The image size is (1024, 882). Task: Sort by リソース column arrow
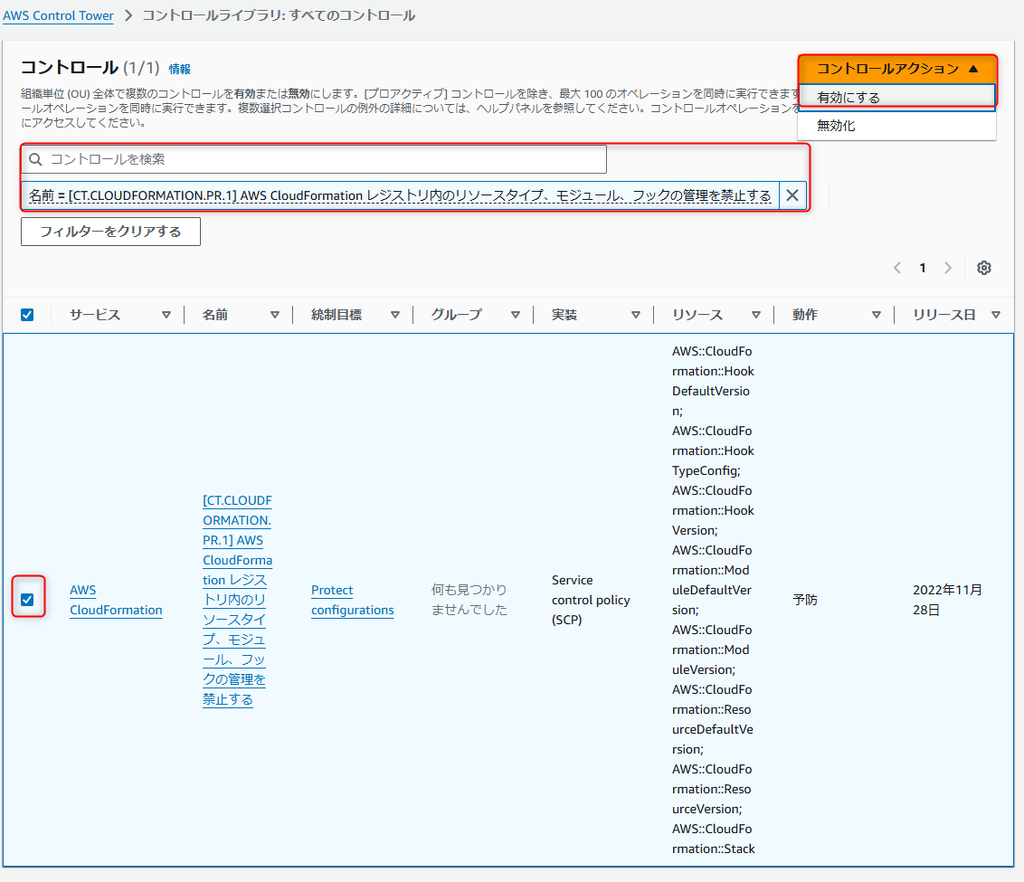coord(756,315)
